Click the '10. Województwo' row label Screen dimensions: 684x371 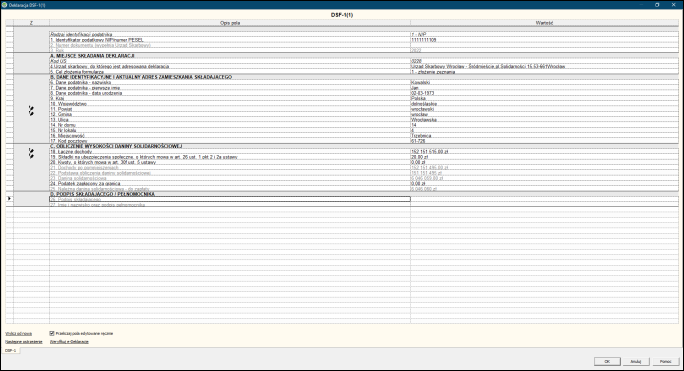(68, 104)
